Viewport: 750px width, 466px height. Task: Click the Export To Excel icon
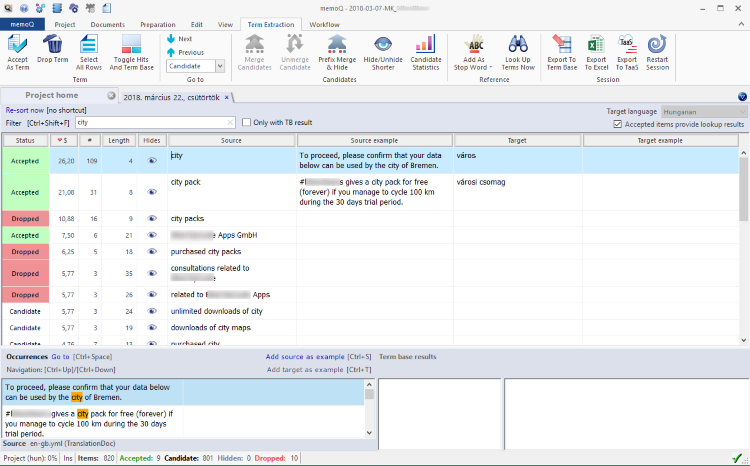click(596, 44)
